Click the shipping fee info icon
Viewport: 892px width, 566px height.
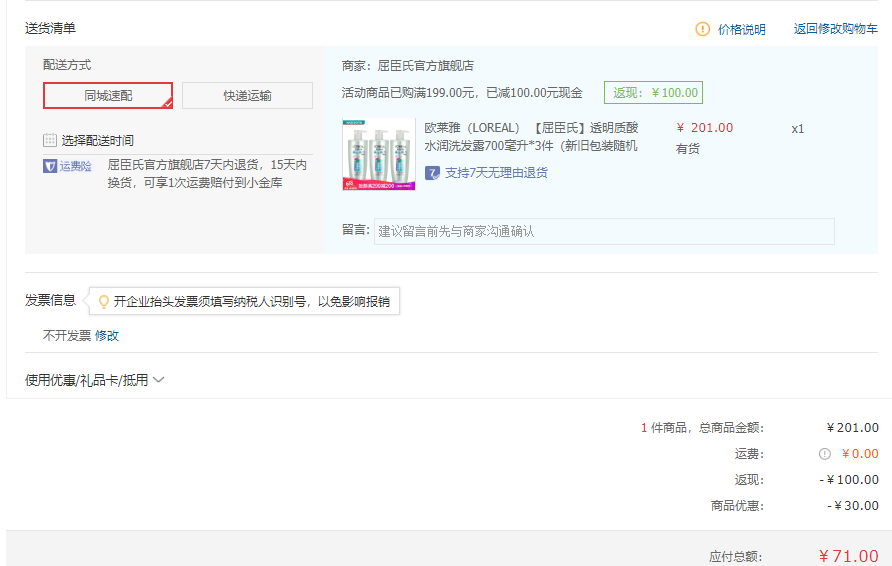(x=825, y=454)
